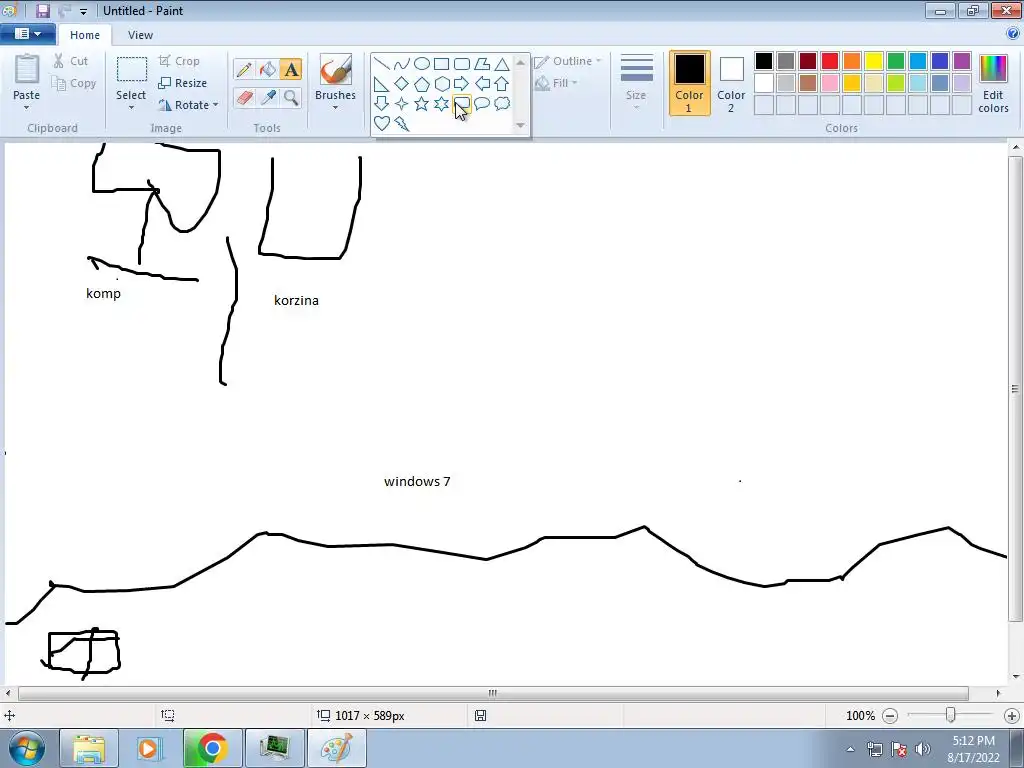Switch to the View tab

coord(140,35)
